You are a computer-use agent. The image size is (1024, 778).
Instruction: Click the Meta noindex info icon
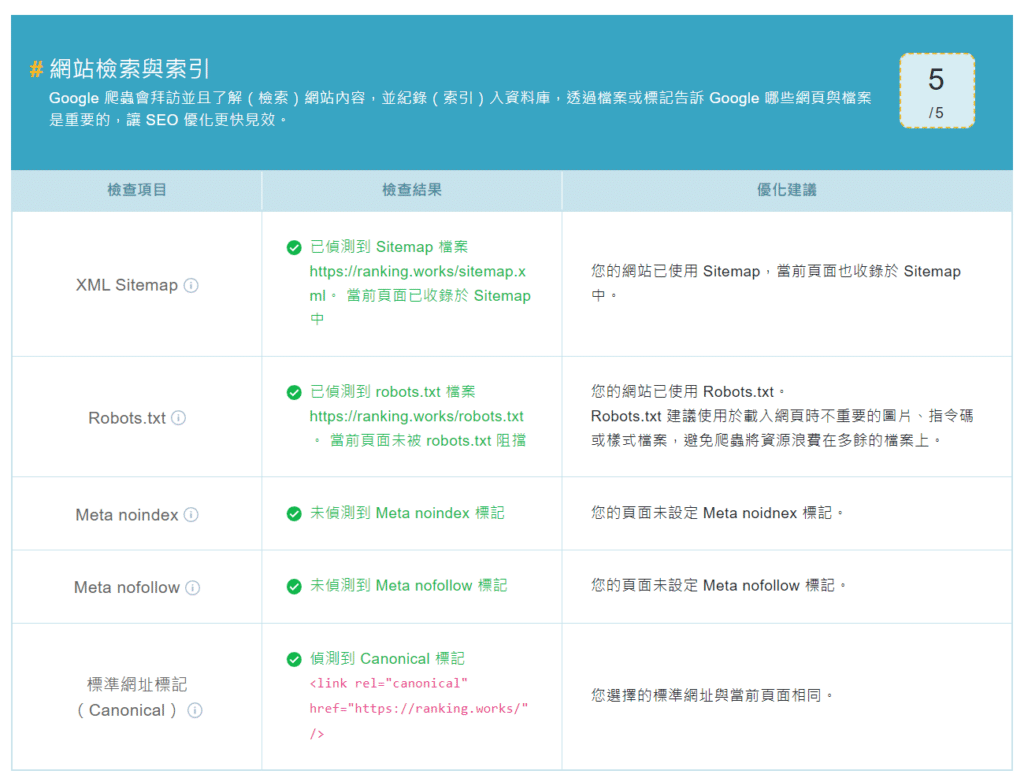[191, 515]
